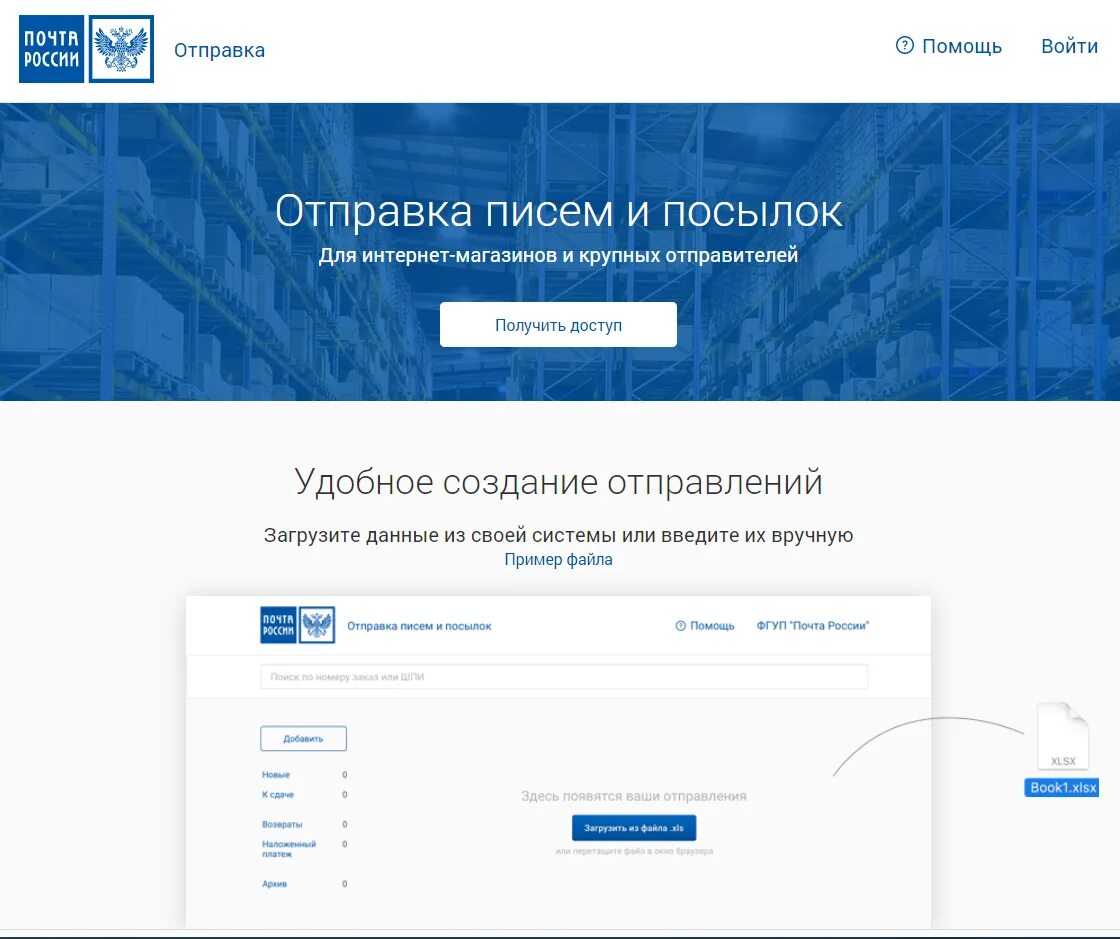Click the XLSX file icon
The width and height of the screenshot is (1120, 939).
coord(1063,736)
